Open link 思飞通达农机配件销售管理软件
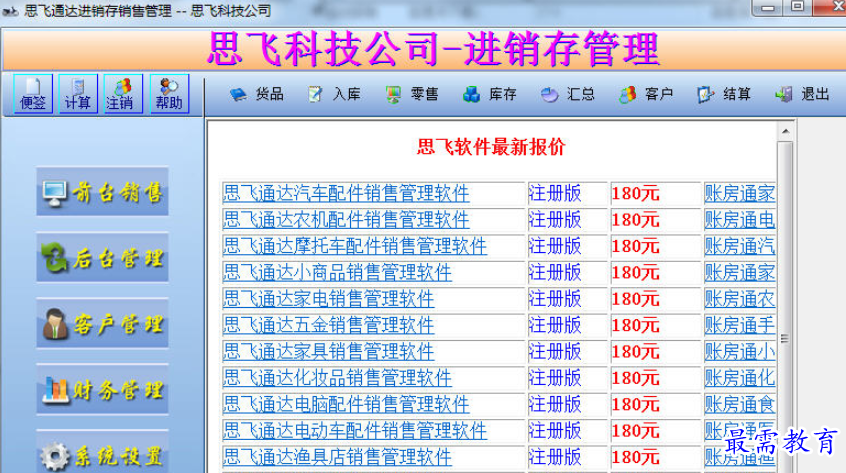 [x=346, y=220]
